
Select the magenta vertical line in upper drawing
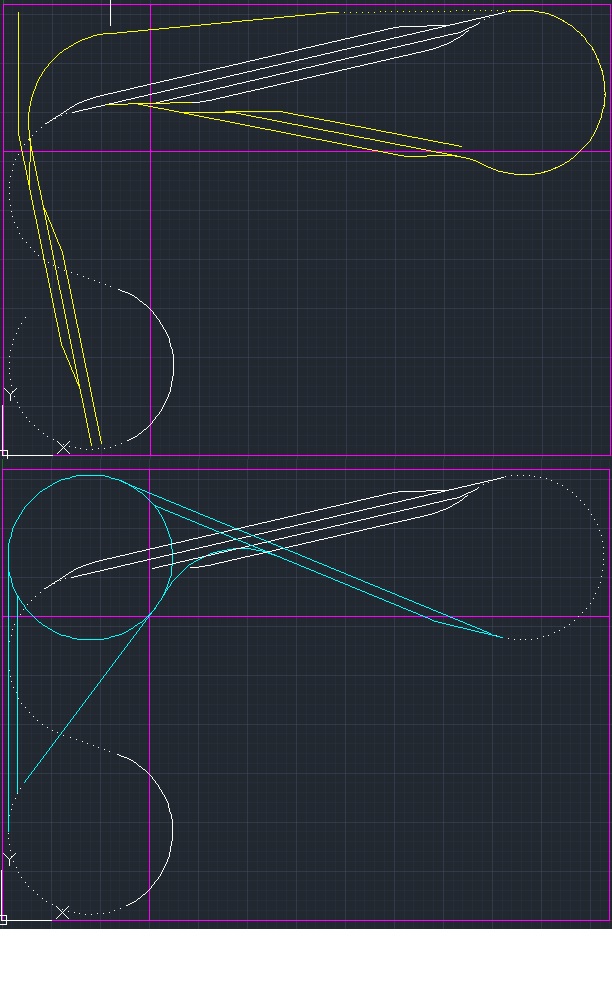click(150, 300)
